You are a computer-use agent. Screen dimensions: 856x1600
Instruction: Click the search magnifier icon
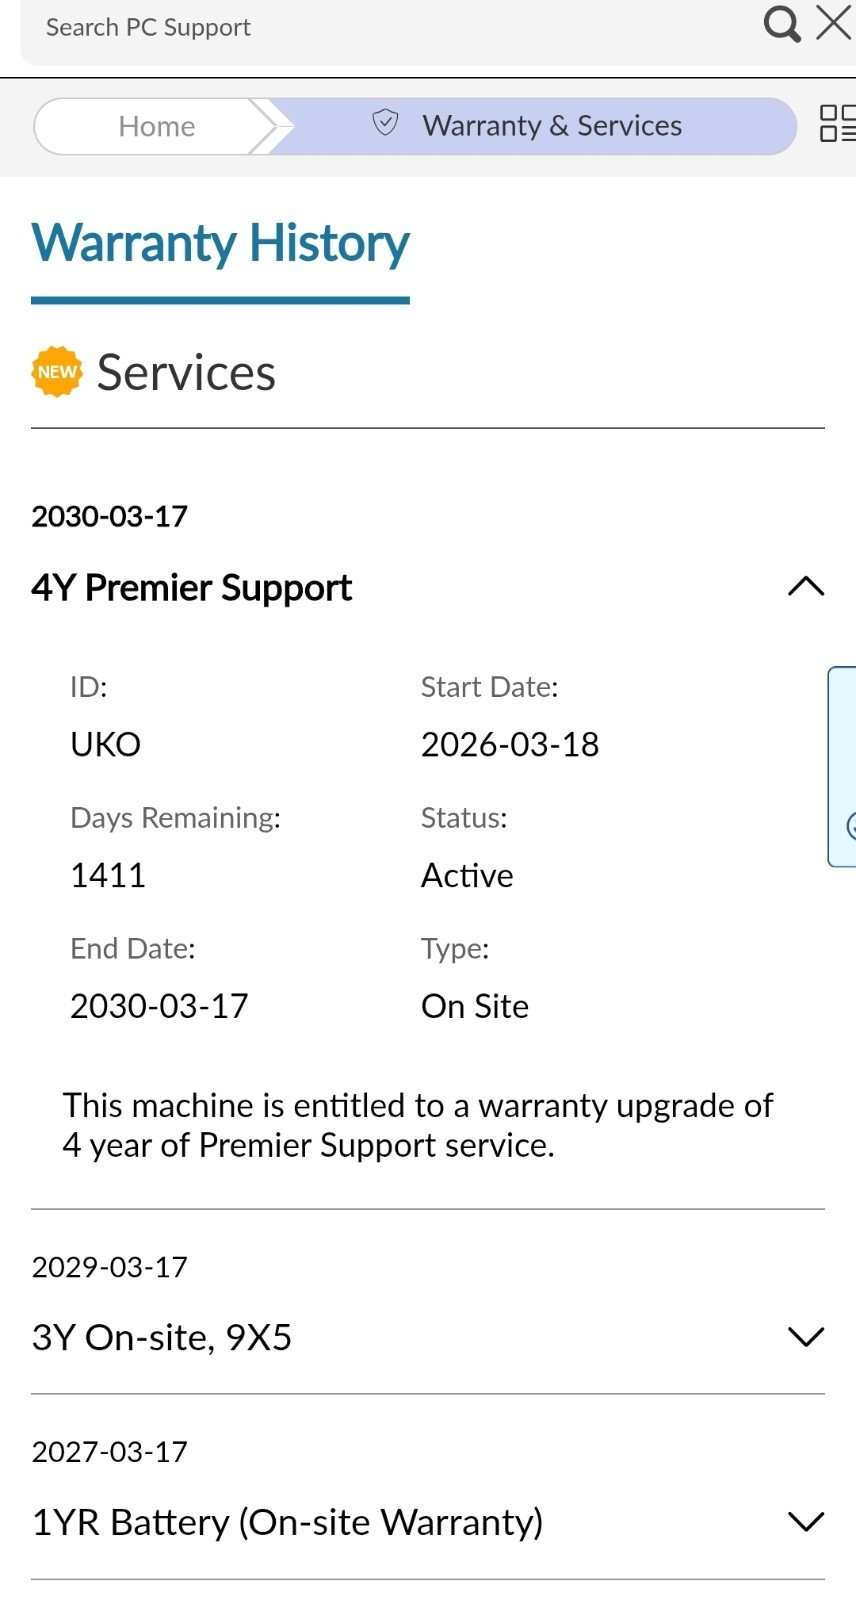coord(782,23)
